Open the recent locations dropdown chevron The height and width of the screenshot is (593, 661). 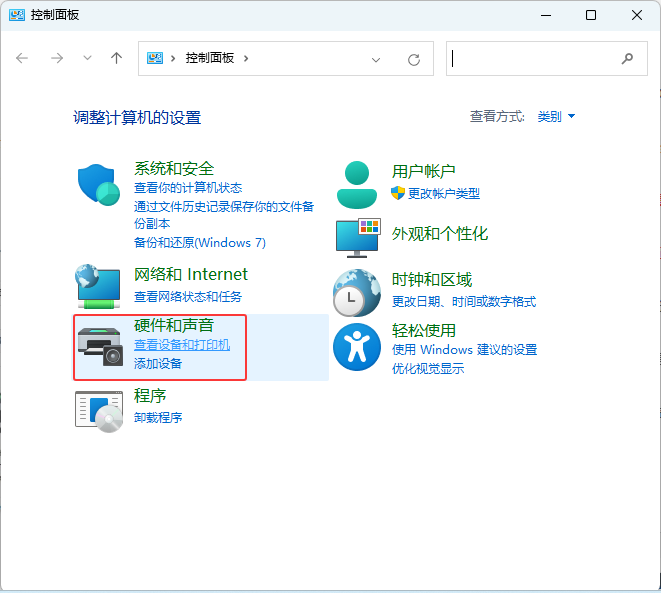tap(87, 58)
